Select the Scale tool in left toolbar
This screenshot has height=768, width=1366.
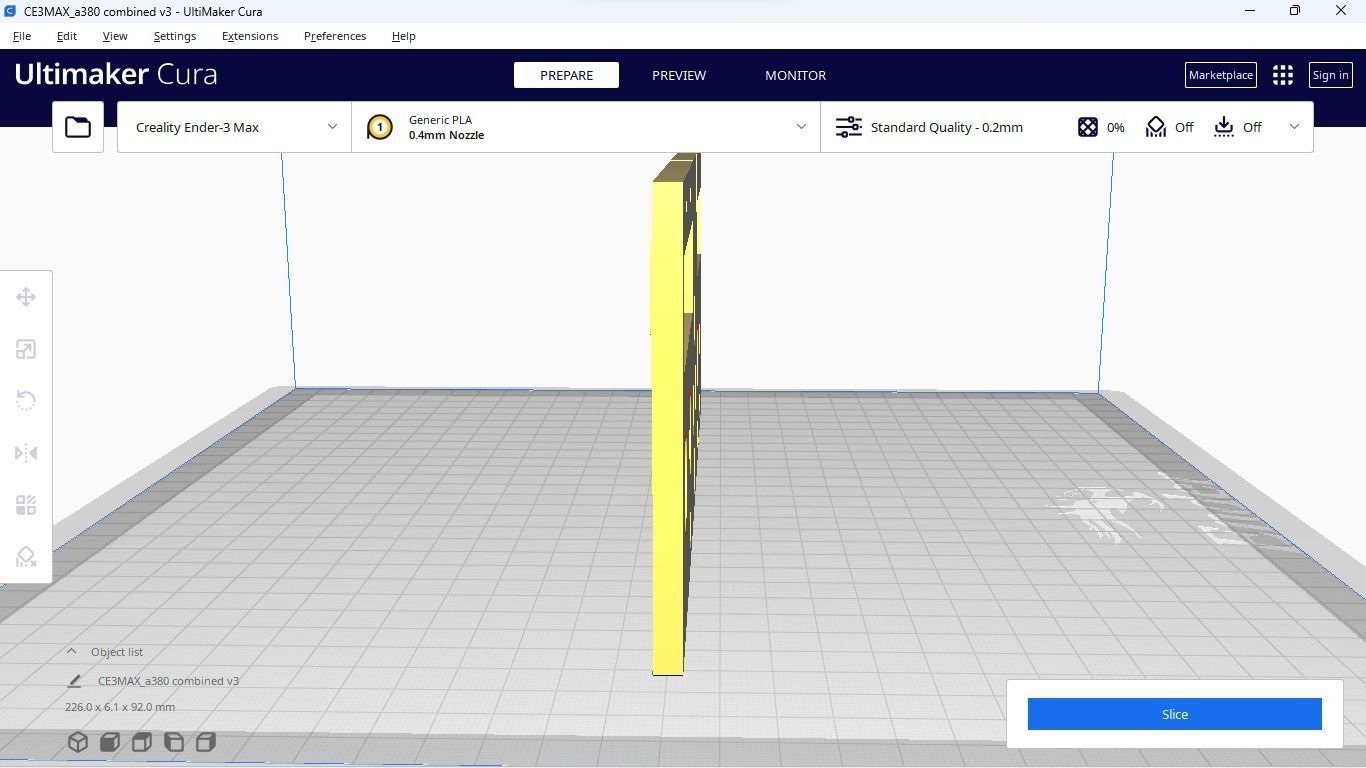pyautogui.click(x=26, y=349)
